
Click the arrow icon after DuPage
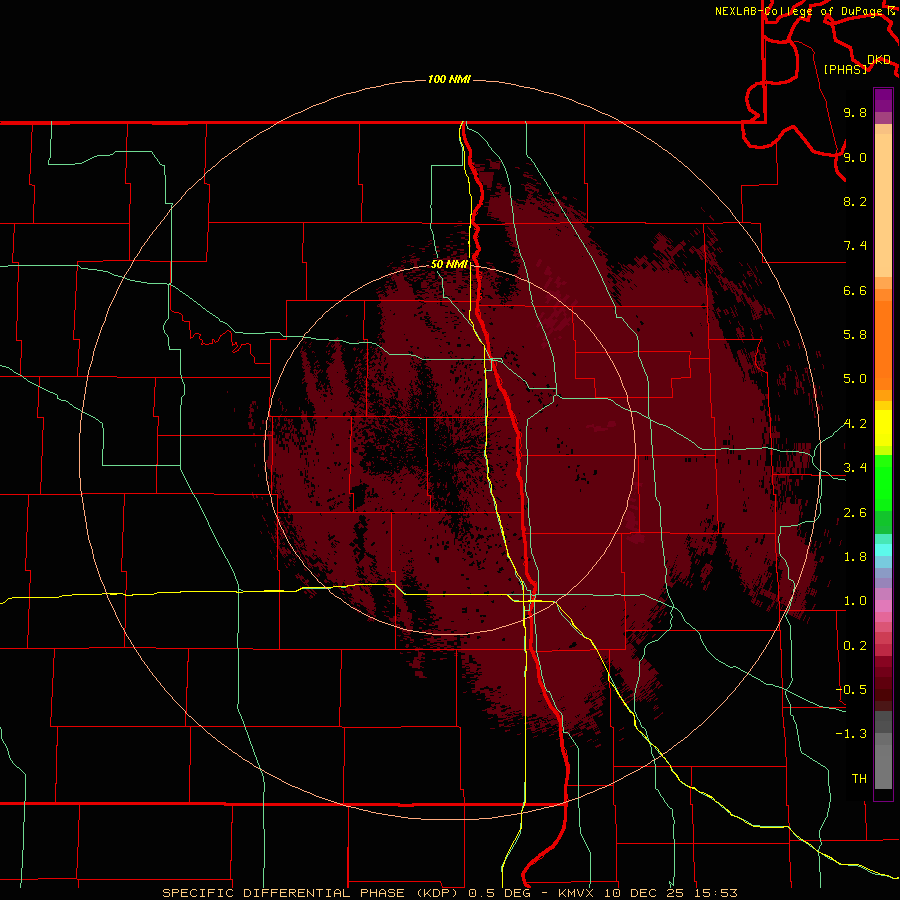click(891, 10)
